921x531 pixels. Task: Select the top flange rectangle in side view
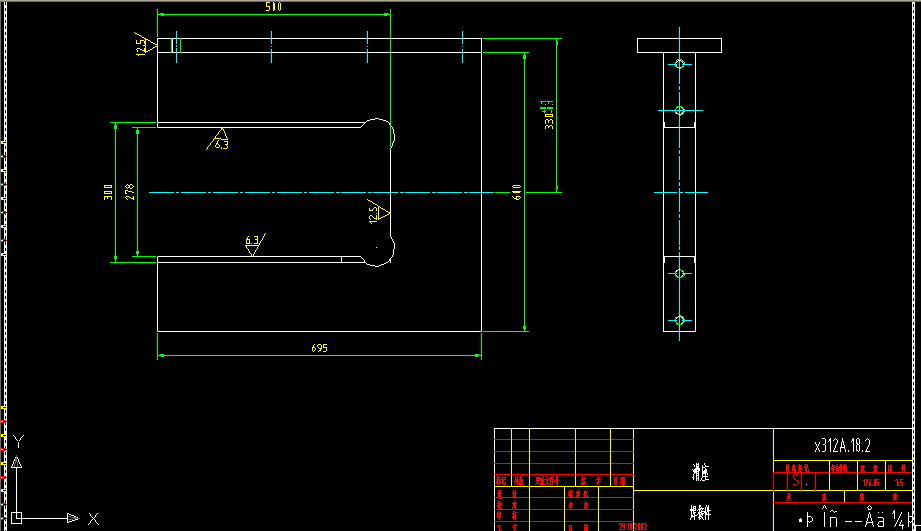pos(680,45)
